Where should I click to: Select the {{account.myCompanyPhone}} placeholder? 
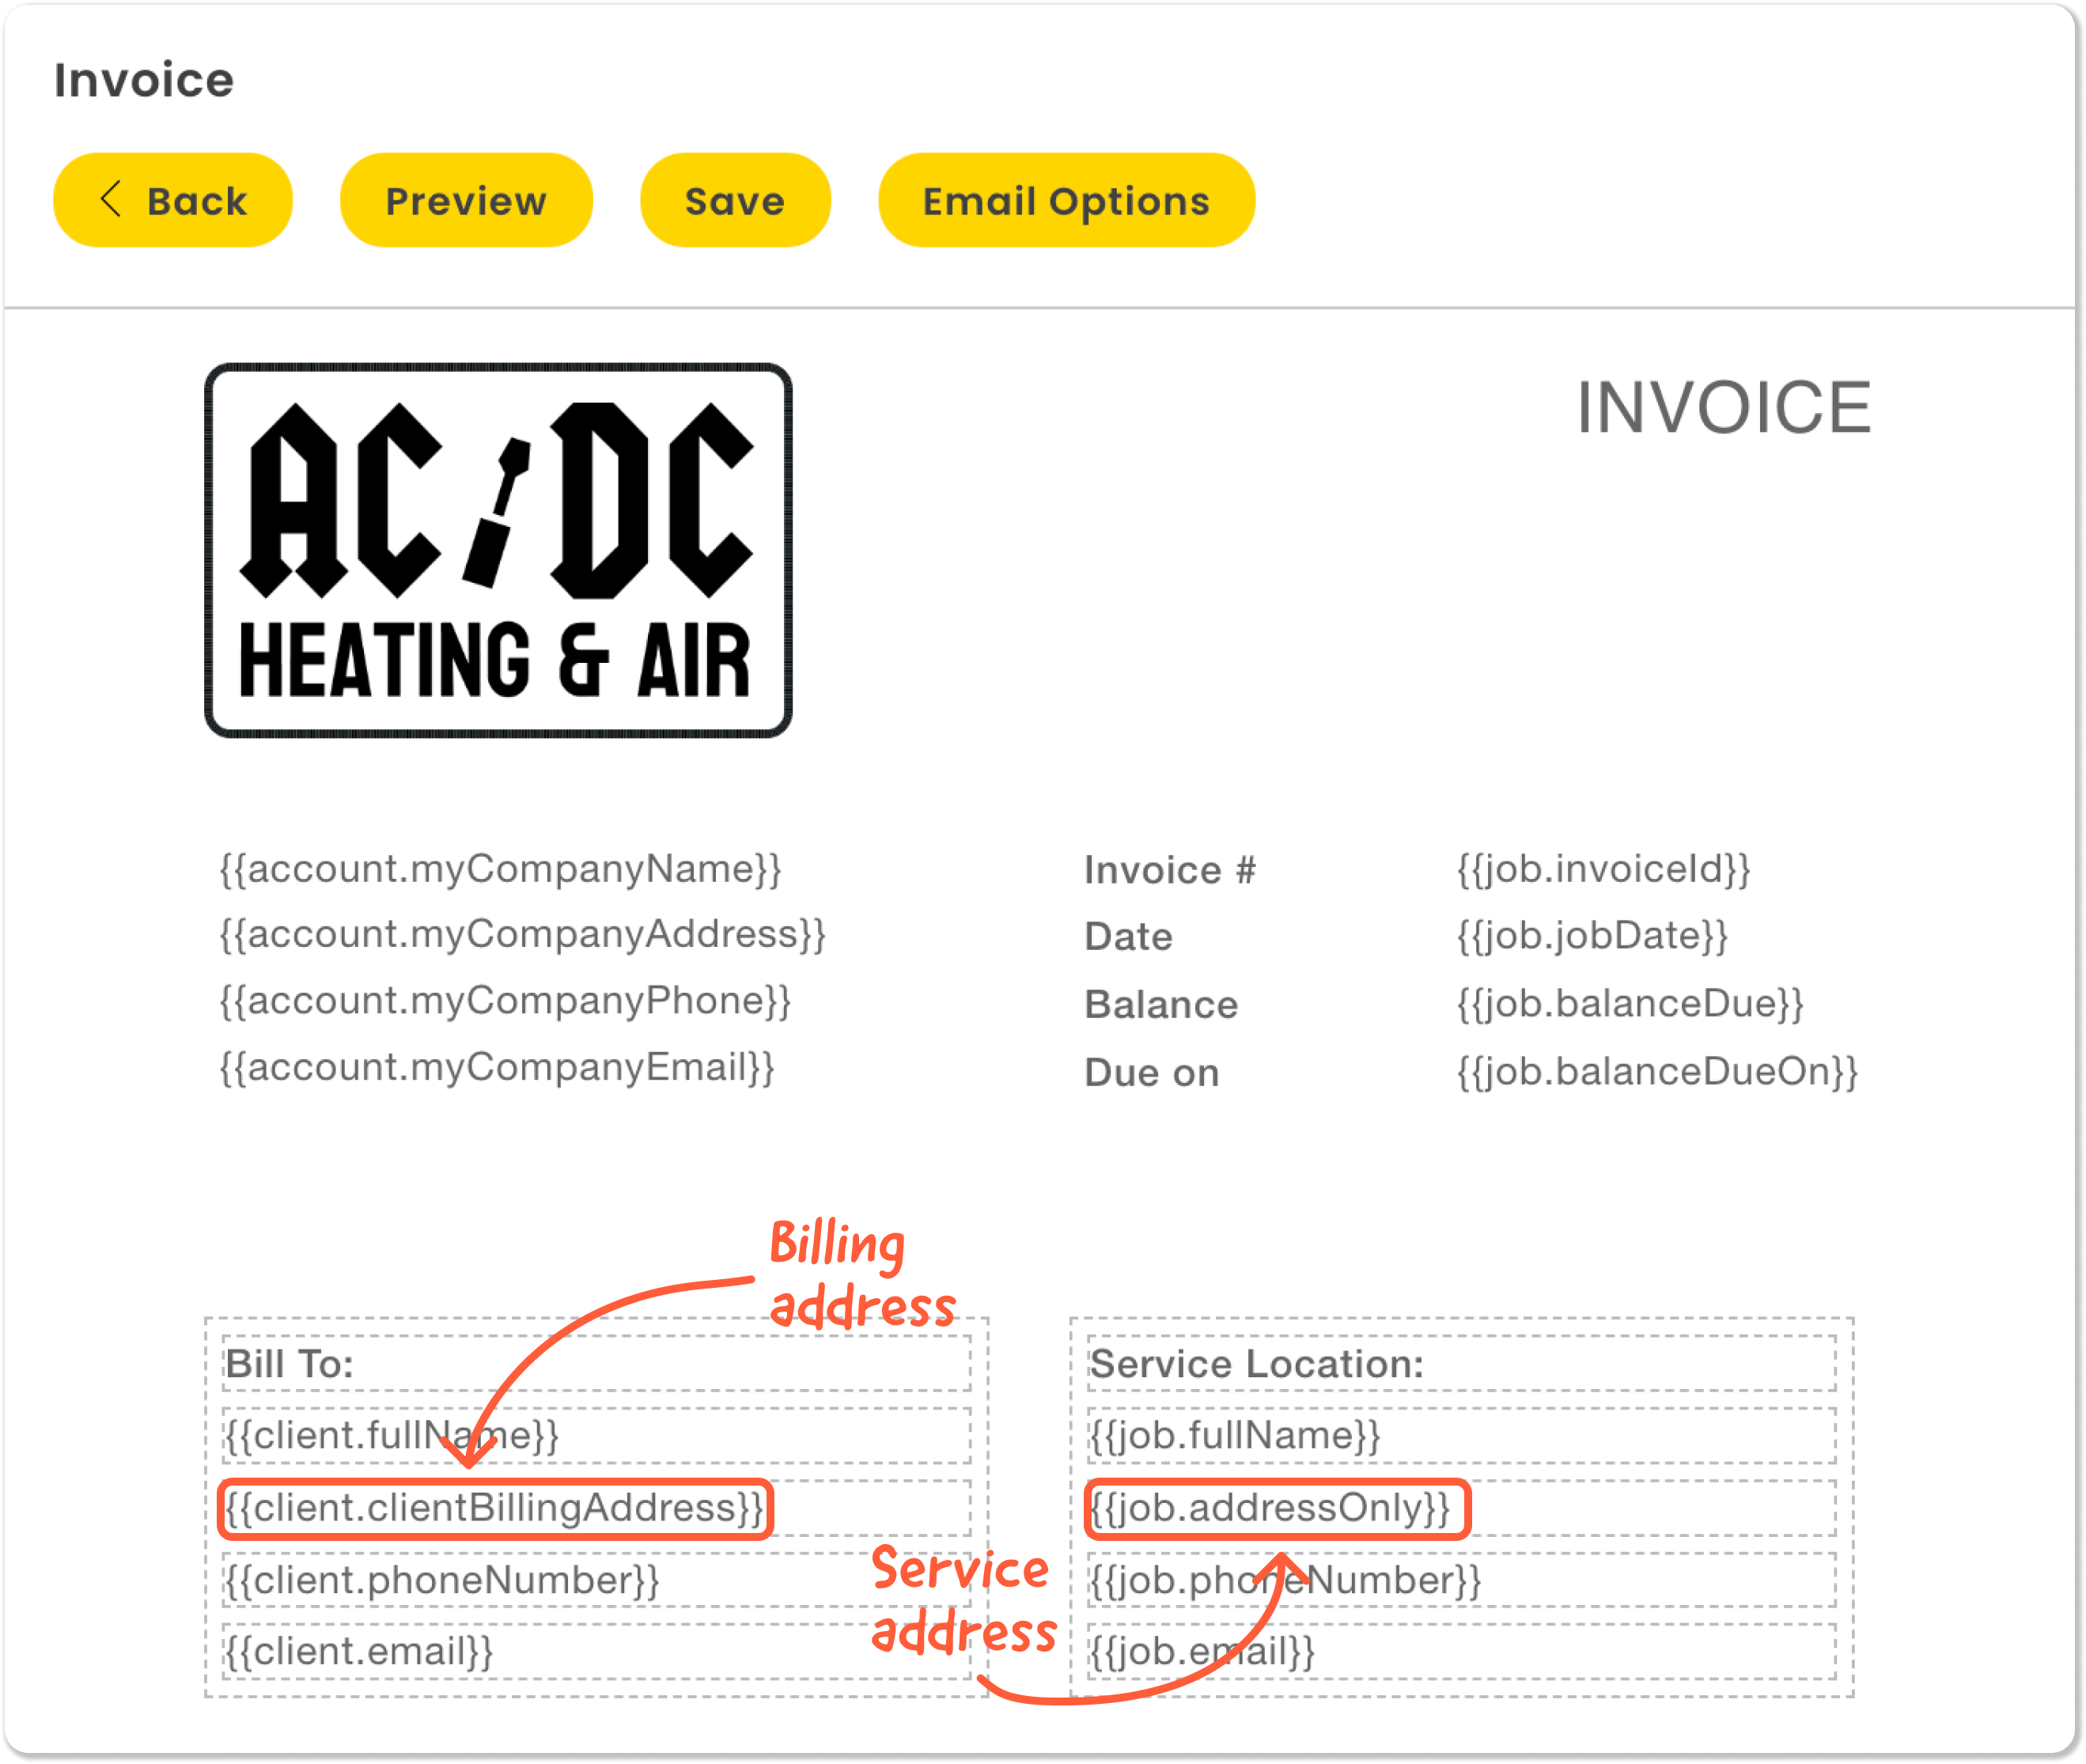[505, 1001]
